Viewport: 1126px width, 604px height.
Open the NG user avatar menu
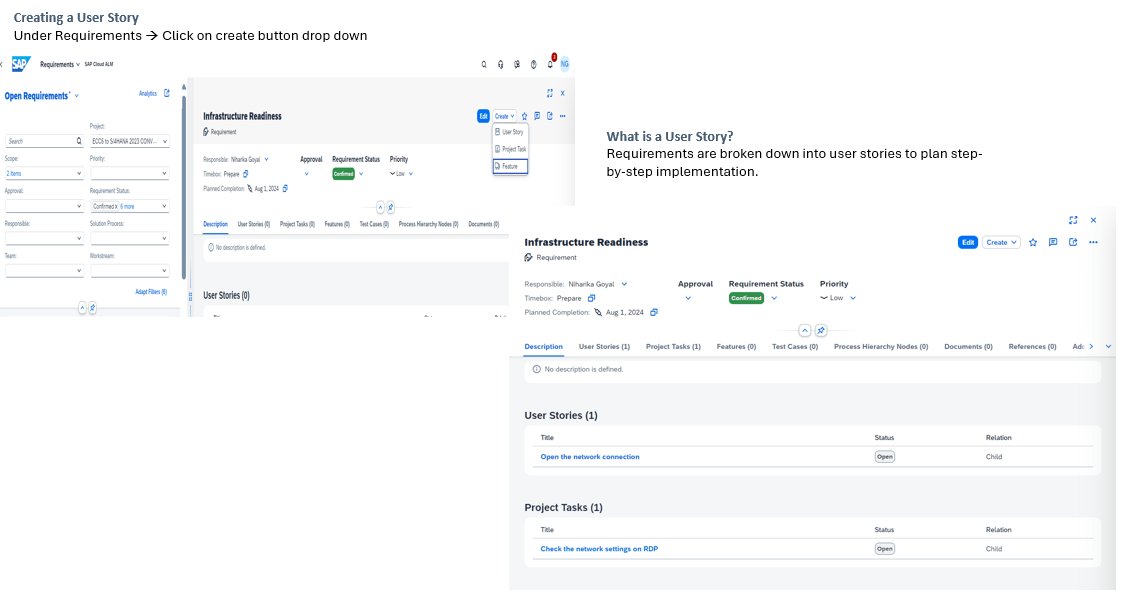click(x=565, y=64)
